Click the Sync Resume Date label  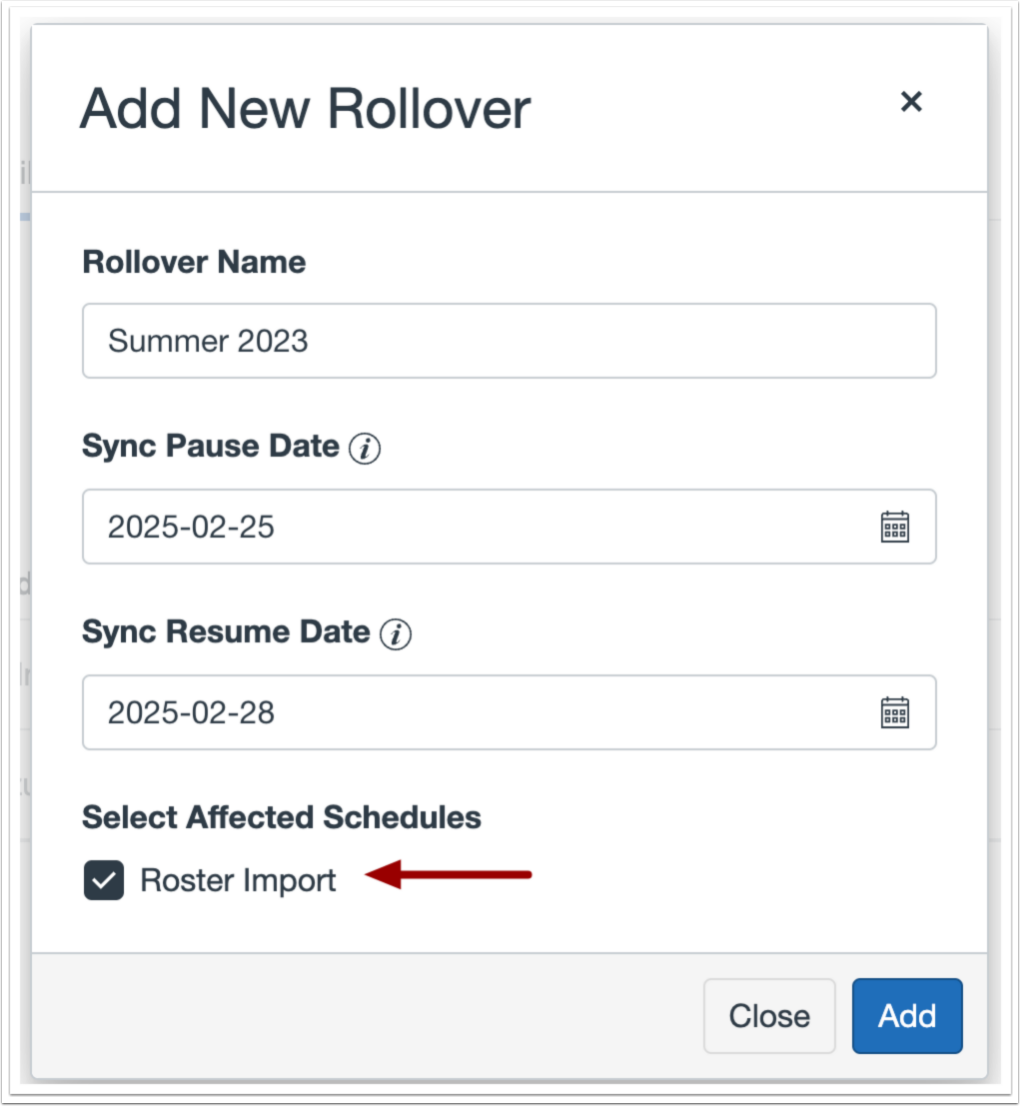(x=226, y=632)
